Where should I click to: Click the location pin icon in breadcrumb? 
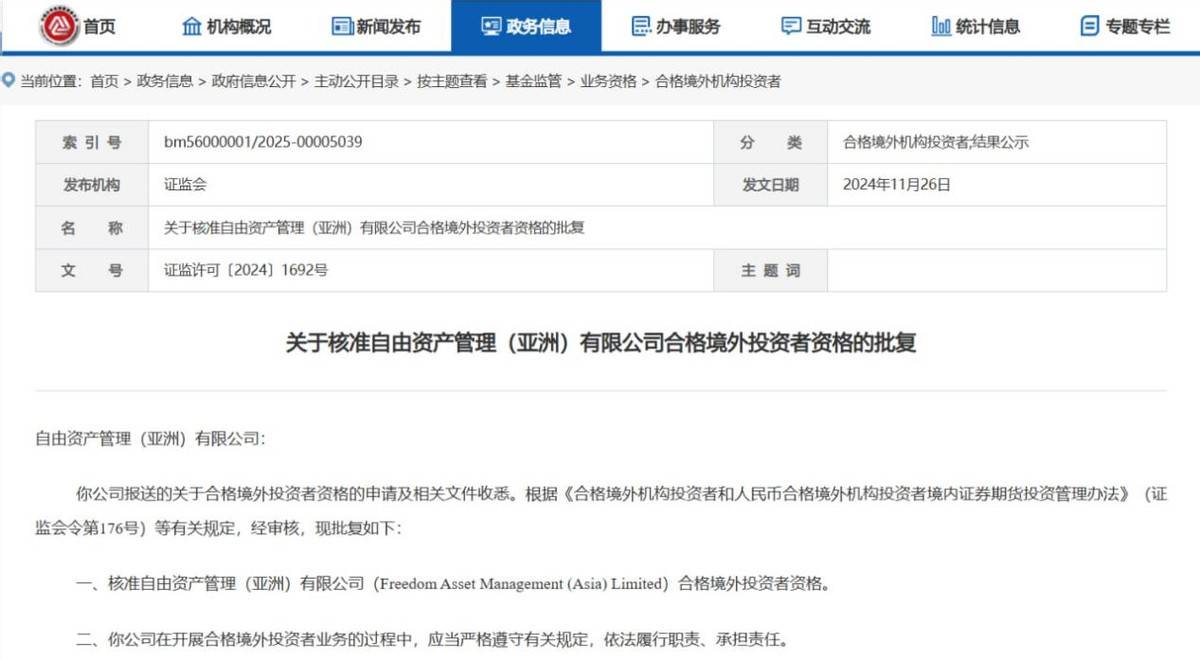[9, 80]
